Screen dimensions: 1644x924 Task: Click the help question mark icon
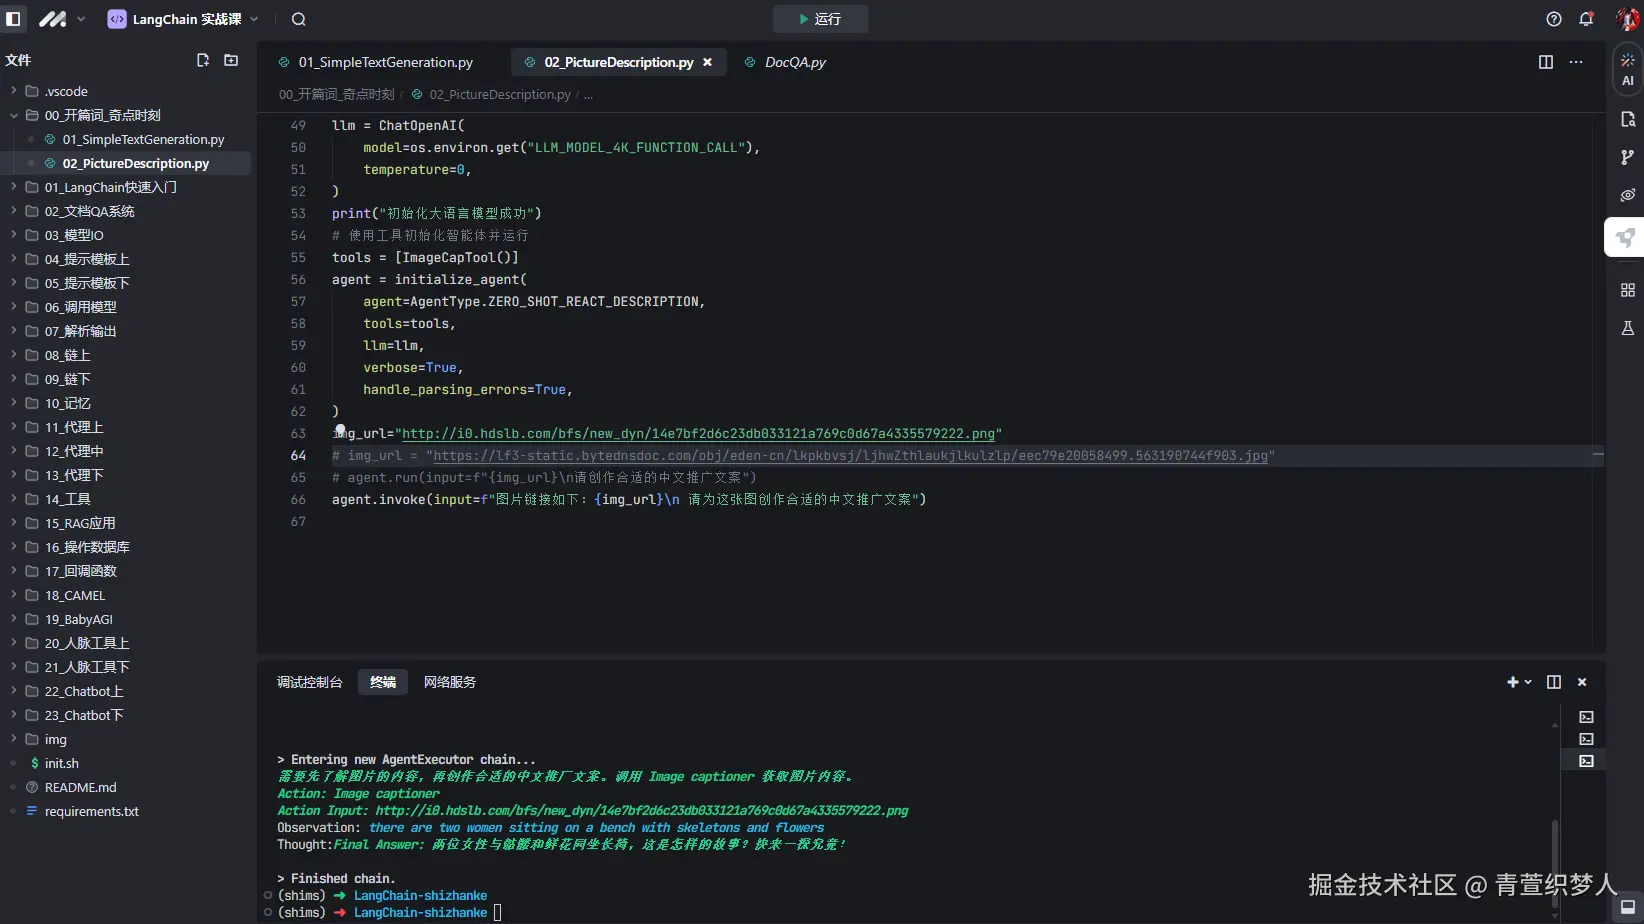coord(1553,19)
